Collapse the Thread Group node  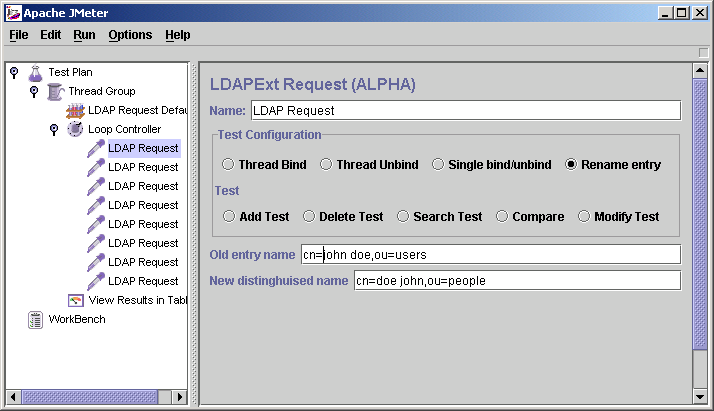[33, 91]
